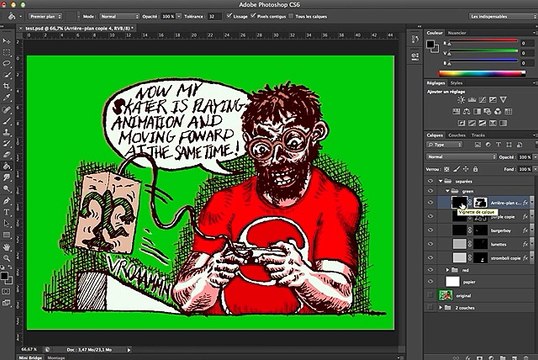Switch to the Tracés tab
Screen dimensions: 538x360
click(478, 135)
